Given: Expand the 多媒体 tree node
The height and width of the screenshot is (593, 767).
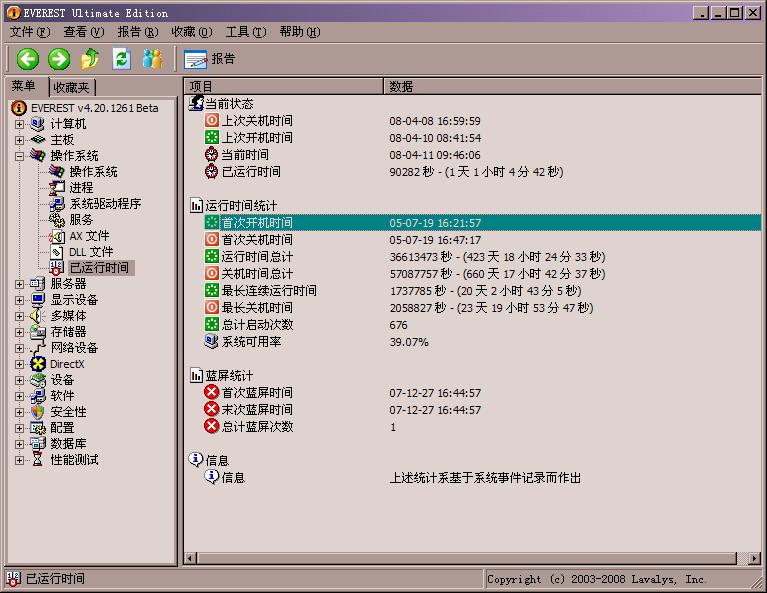Looking at the screenshot, I should point(19,316).
